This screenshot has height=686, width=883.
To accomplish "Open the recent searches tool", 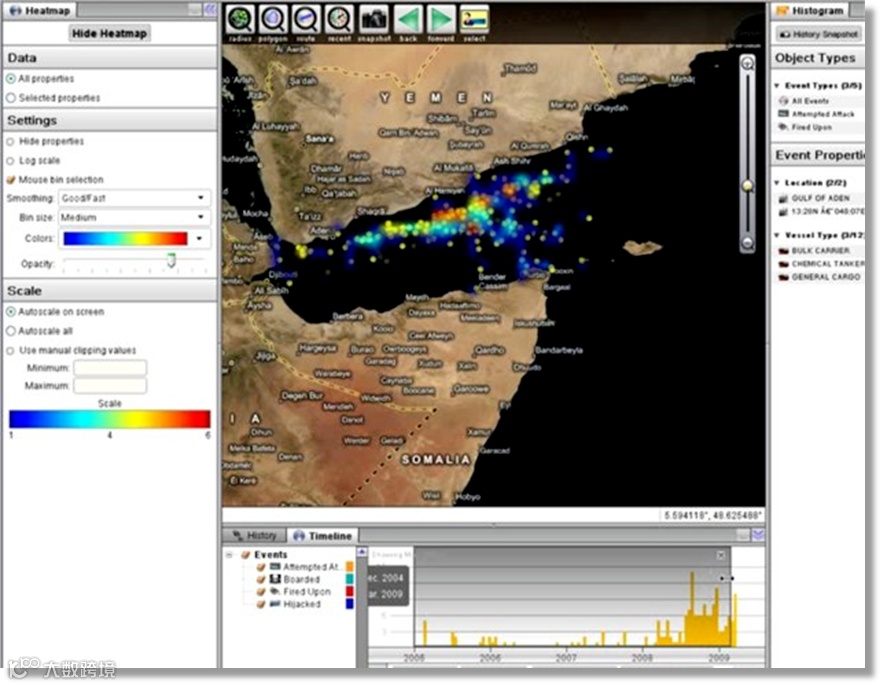I will (339, 19).
